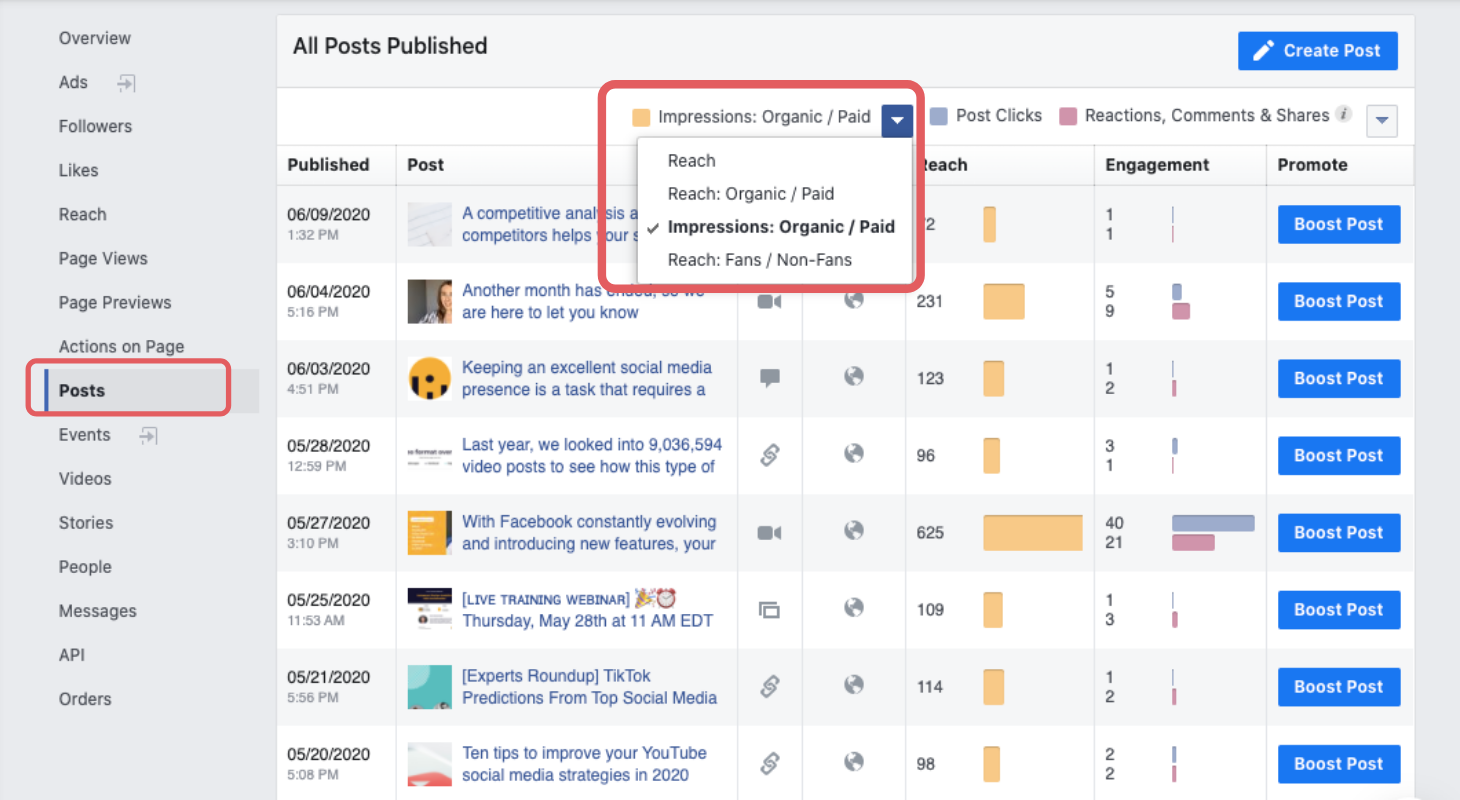Open Orders in the sidebar
Viewport: 1460px width, 800px height.
pyautogui.click(x=85, y=699)
